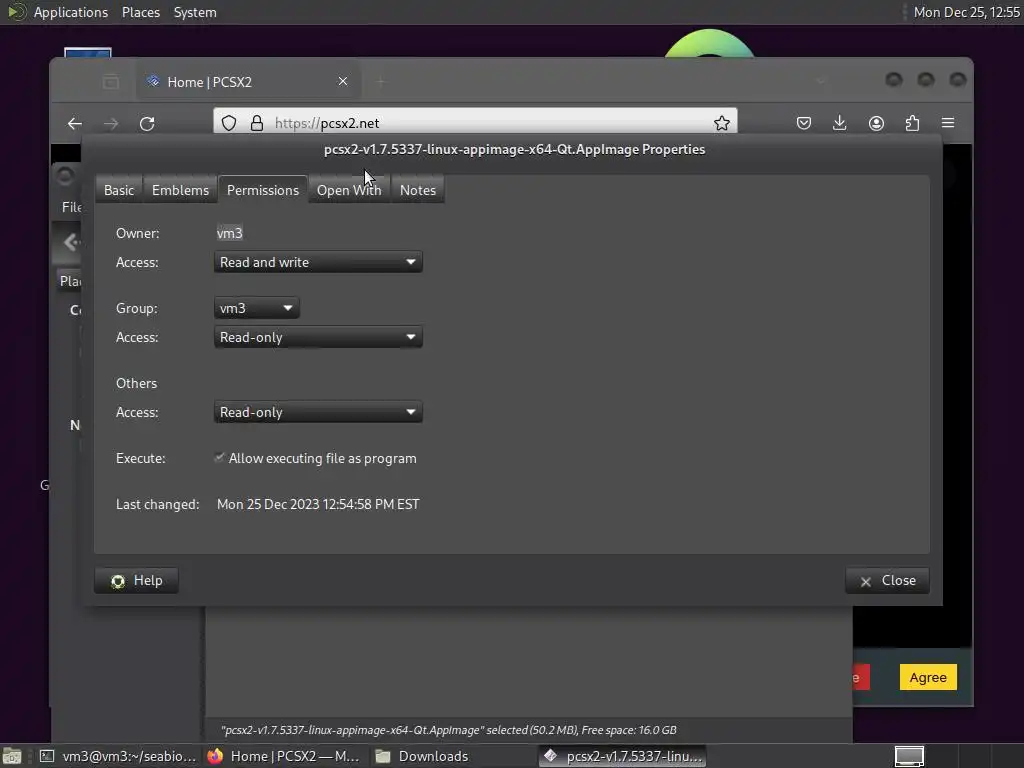Viewport: 1024px width, 768px height.
Task: Click the file manager back arrow
Action: click(x=71, y=242)
